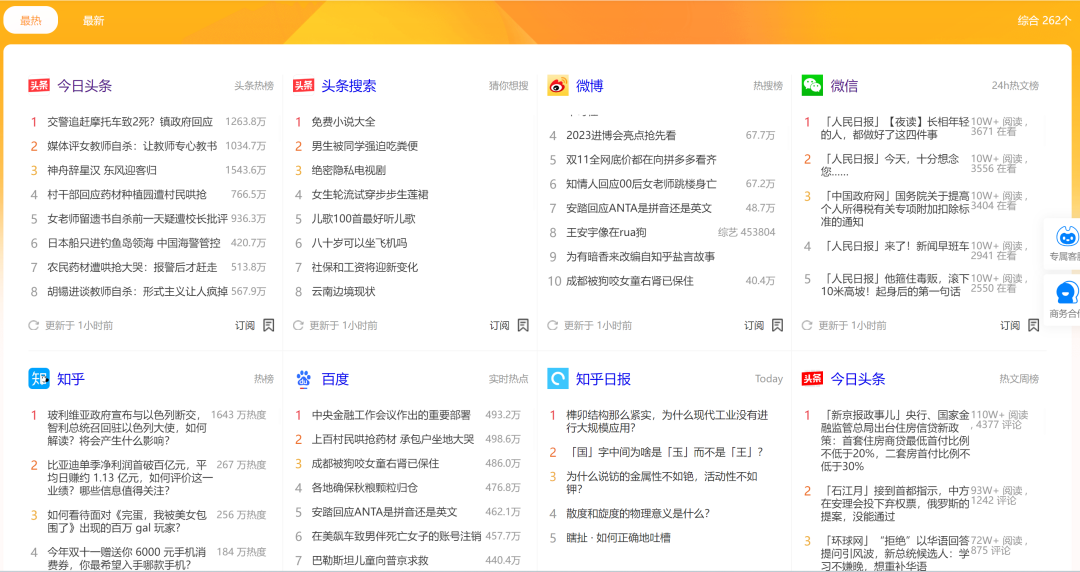Open 上百村民哄抢药材 承包户坐地大哭
Viewport: 1080px width, 572px height.
393,439
